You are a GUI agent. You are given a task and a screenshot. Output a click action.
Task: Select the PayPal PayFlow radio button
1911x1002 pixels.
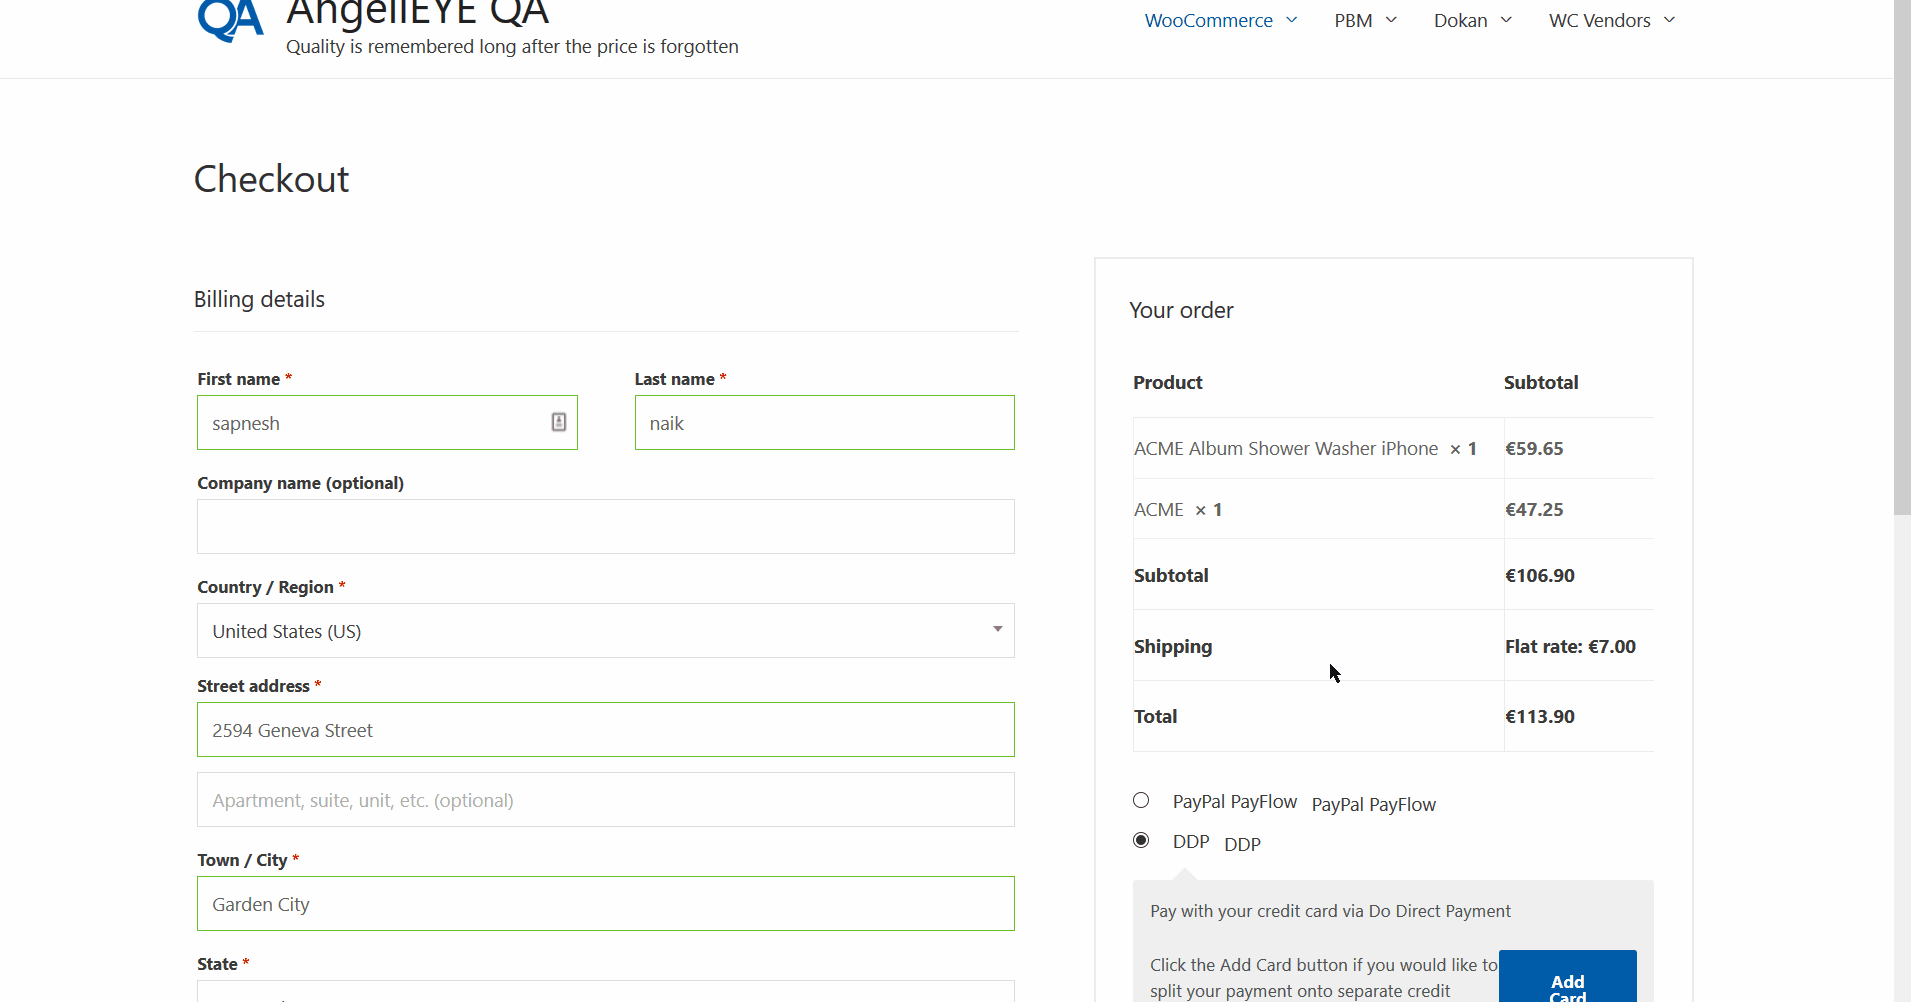pyautogui.click(x=1141, y=800)
